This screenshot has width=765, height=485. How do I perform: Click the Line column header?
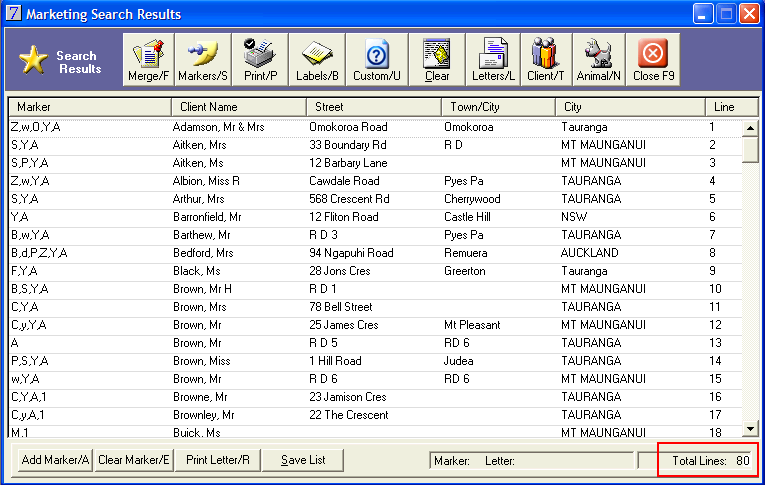[731, 107]
